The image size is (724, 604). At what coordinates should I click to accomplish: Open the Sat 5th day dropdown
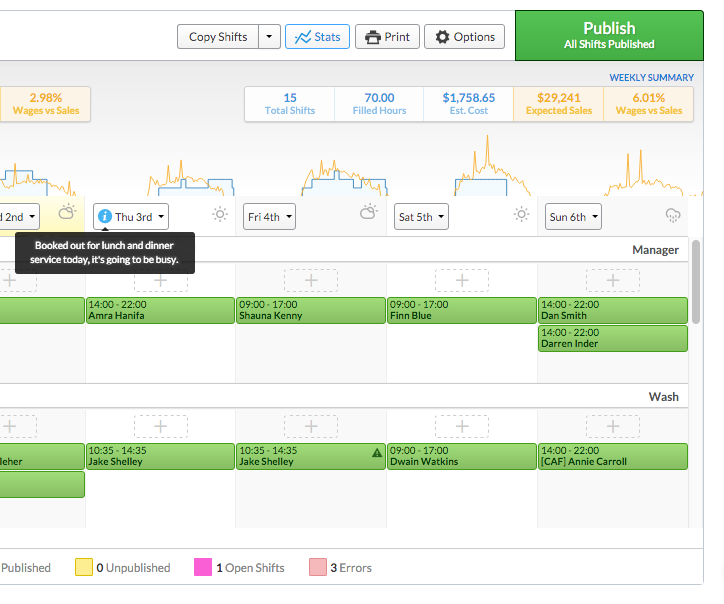coord(422,216)
